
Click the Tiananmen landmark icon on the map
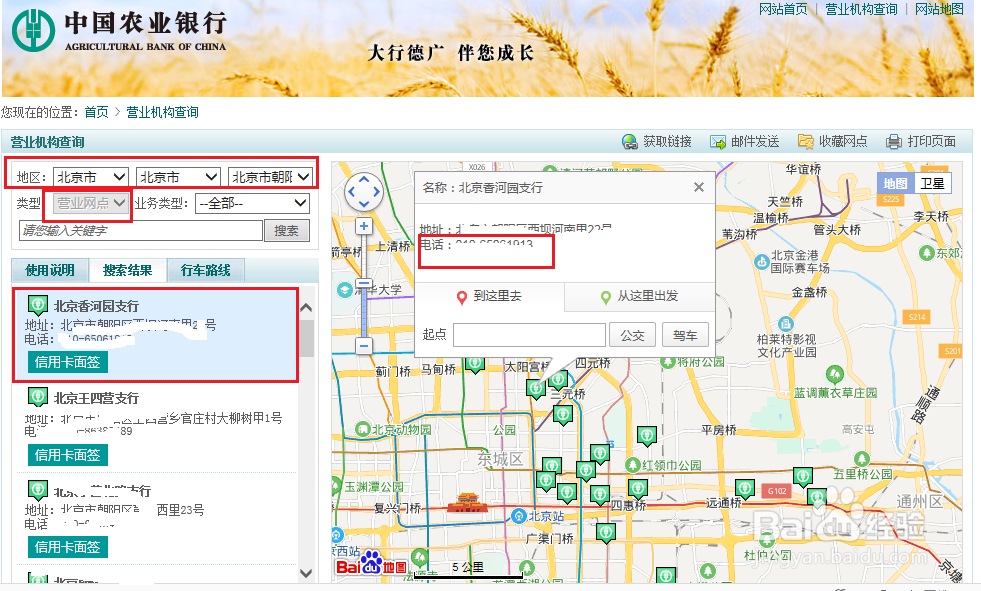467,503
